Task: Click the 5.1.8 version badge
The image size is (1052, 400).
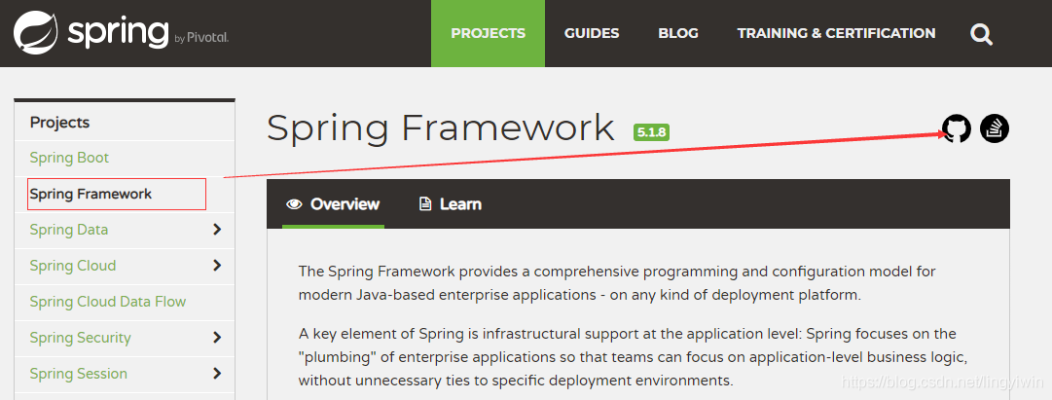Action: pyautogui.click(x=651, y=131)
